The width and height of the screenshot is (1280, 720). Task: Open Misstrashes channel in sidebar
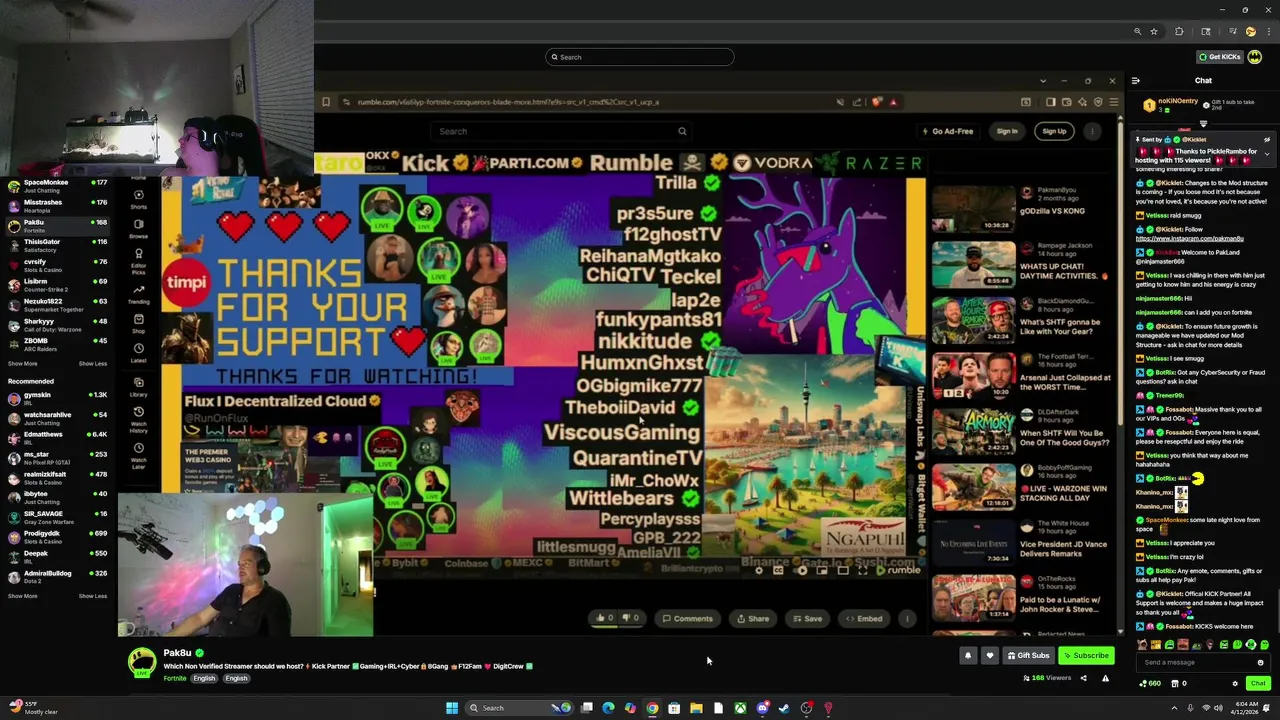(60, 206)
